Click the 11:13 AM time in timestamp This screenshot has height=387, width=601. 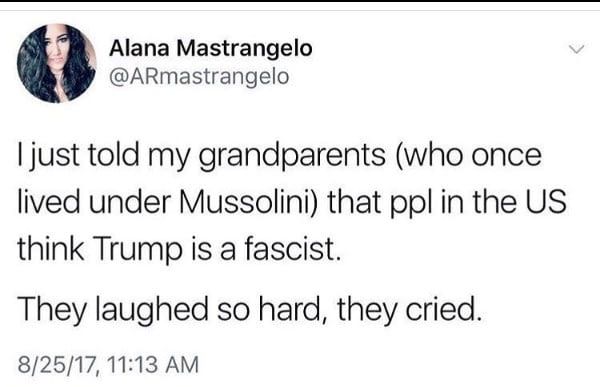click(153, 364)
